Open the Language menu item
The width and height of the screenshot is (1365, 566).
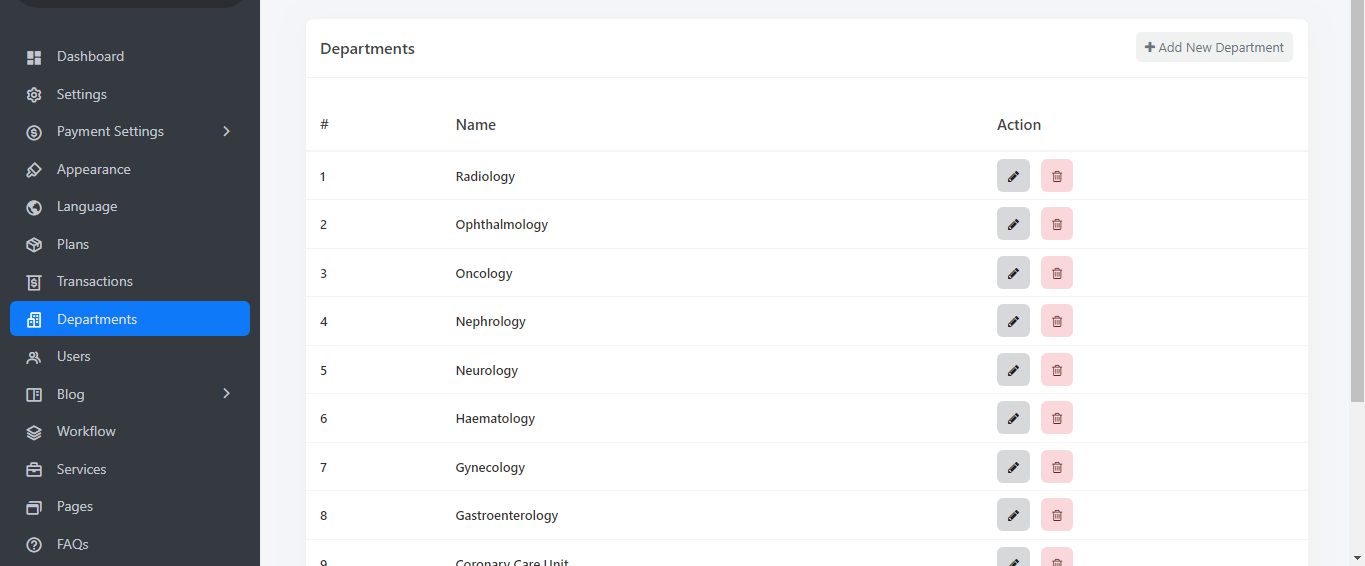tap(87, 207)
